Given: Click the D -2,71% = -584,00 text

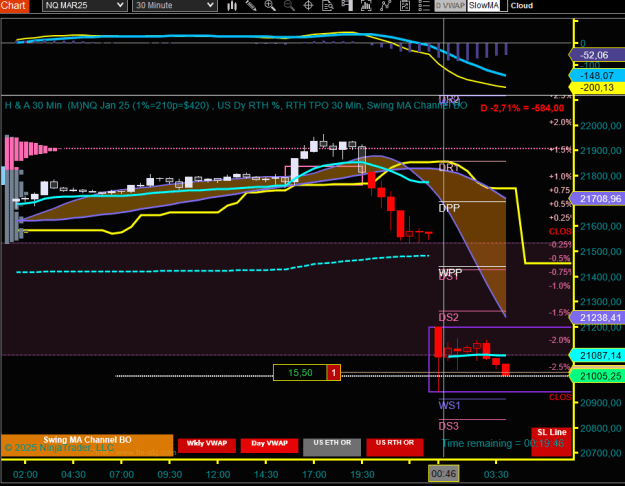Looking at the screenshot, I should click(x=522, y=108).
